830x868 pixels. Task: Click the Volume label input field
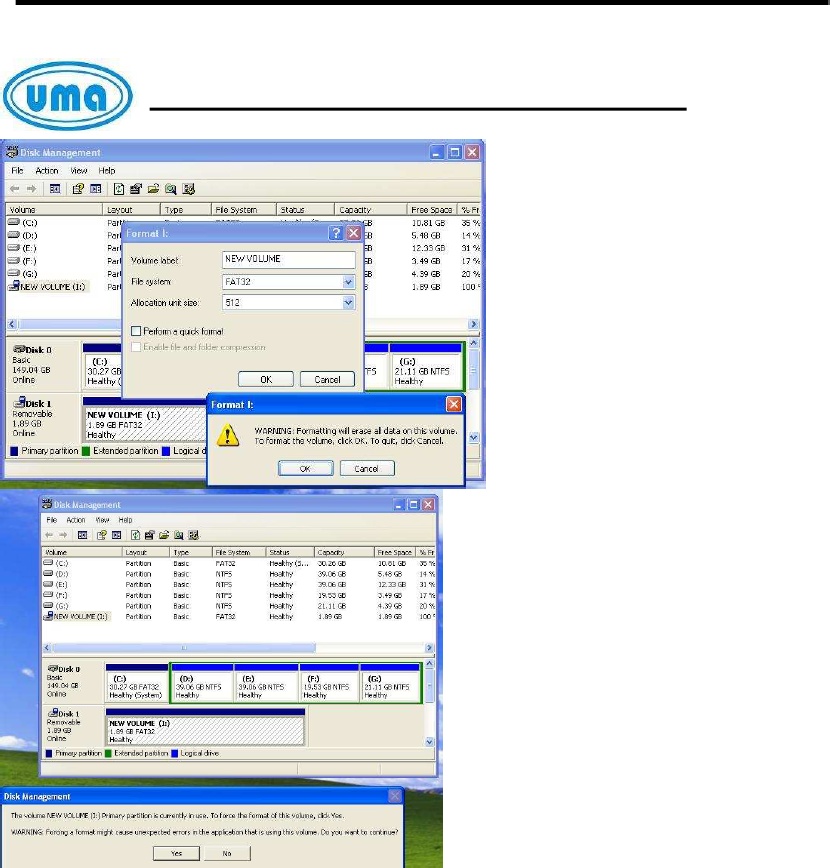click(x=288, y=260)
